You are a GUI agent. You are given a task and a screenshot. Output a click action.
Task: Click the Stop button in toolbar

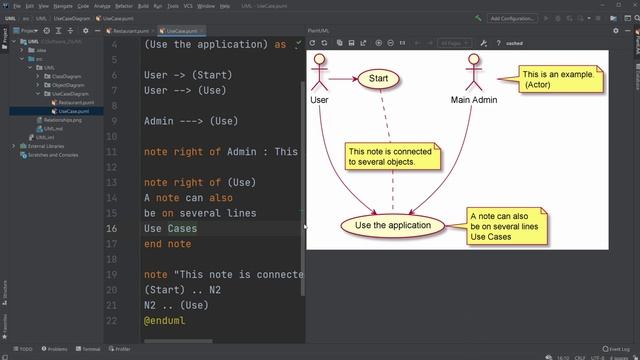click(x=598, y=18)
